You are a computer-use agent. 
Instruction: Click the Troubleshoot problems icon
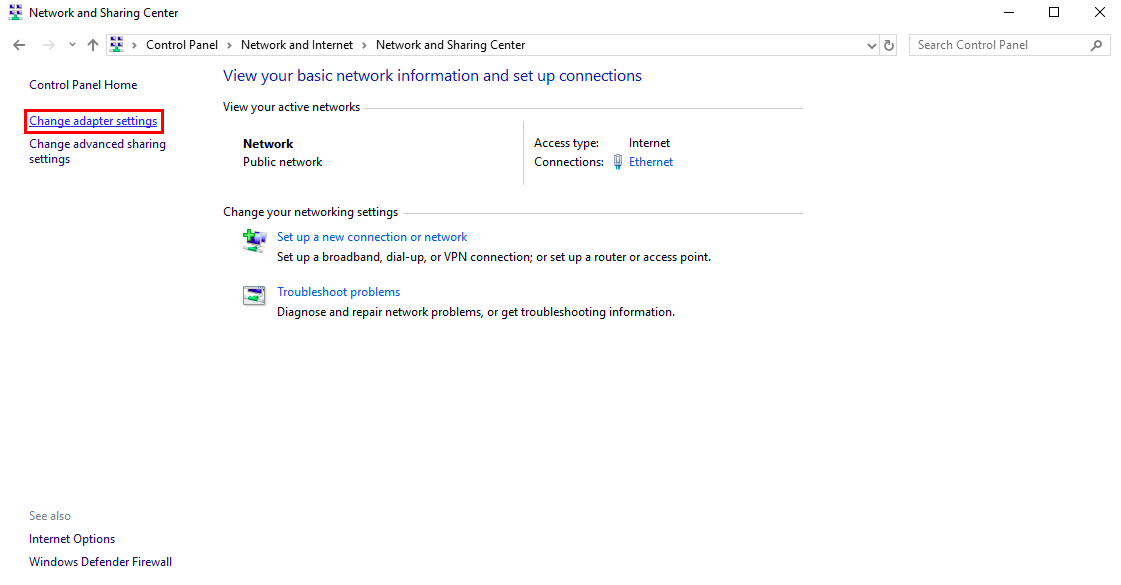click(255, 295)
